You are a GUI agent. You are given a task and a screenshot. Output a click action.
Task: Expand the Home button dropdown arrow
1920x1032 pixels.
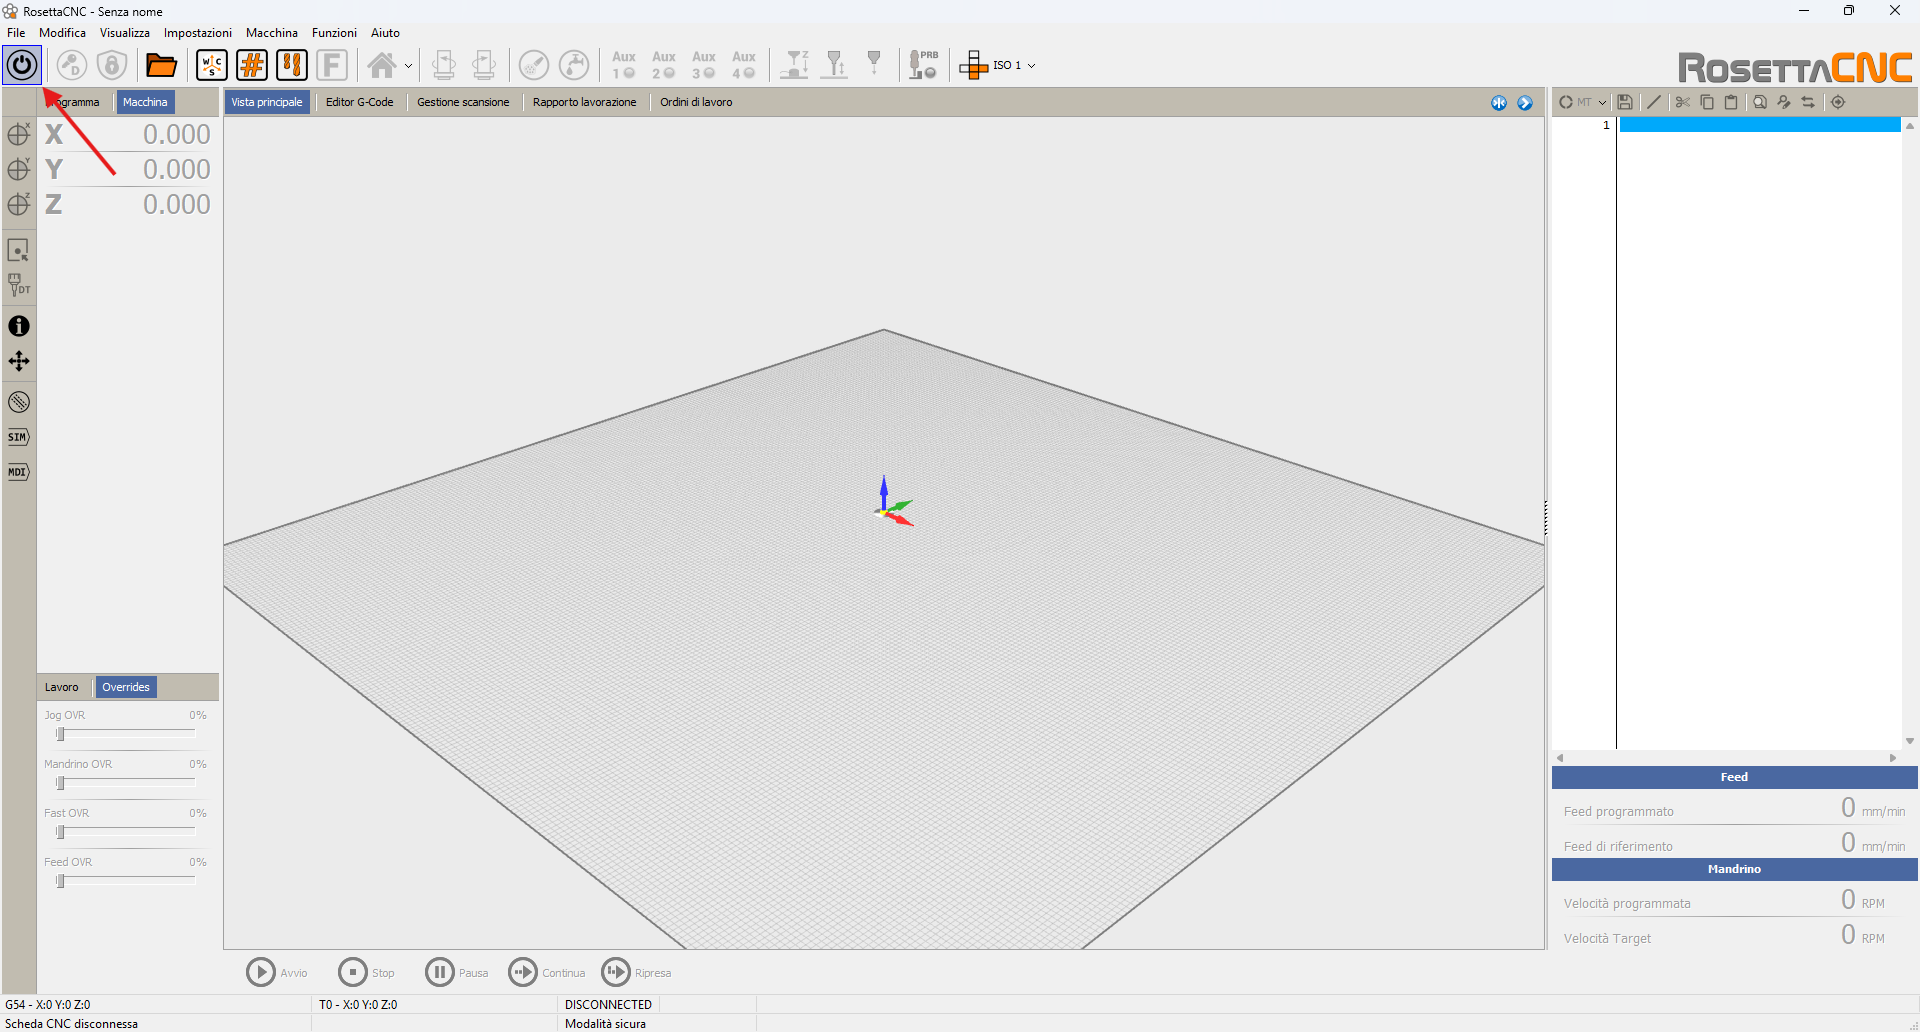pos(408,66)
